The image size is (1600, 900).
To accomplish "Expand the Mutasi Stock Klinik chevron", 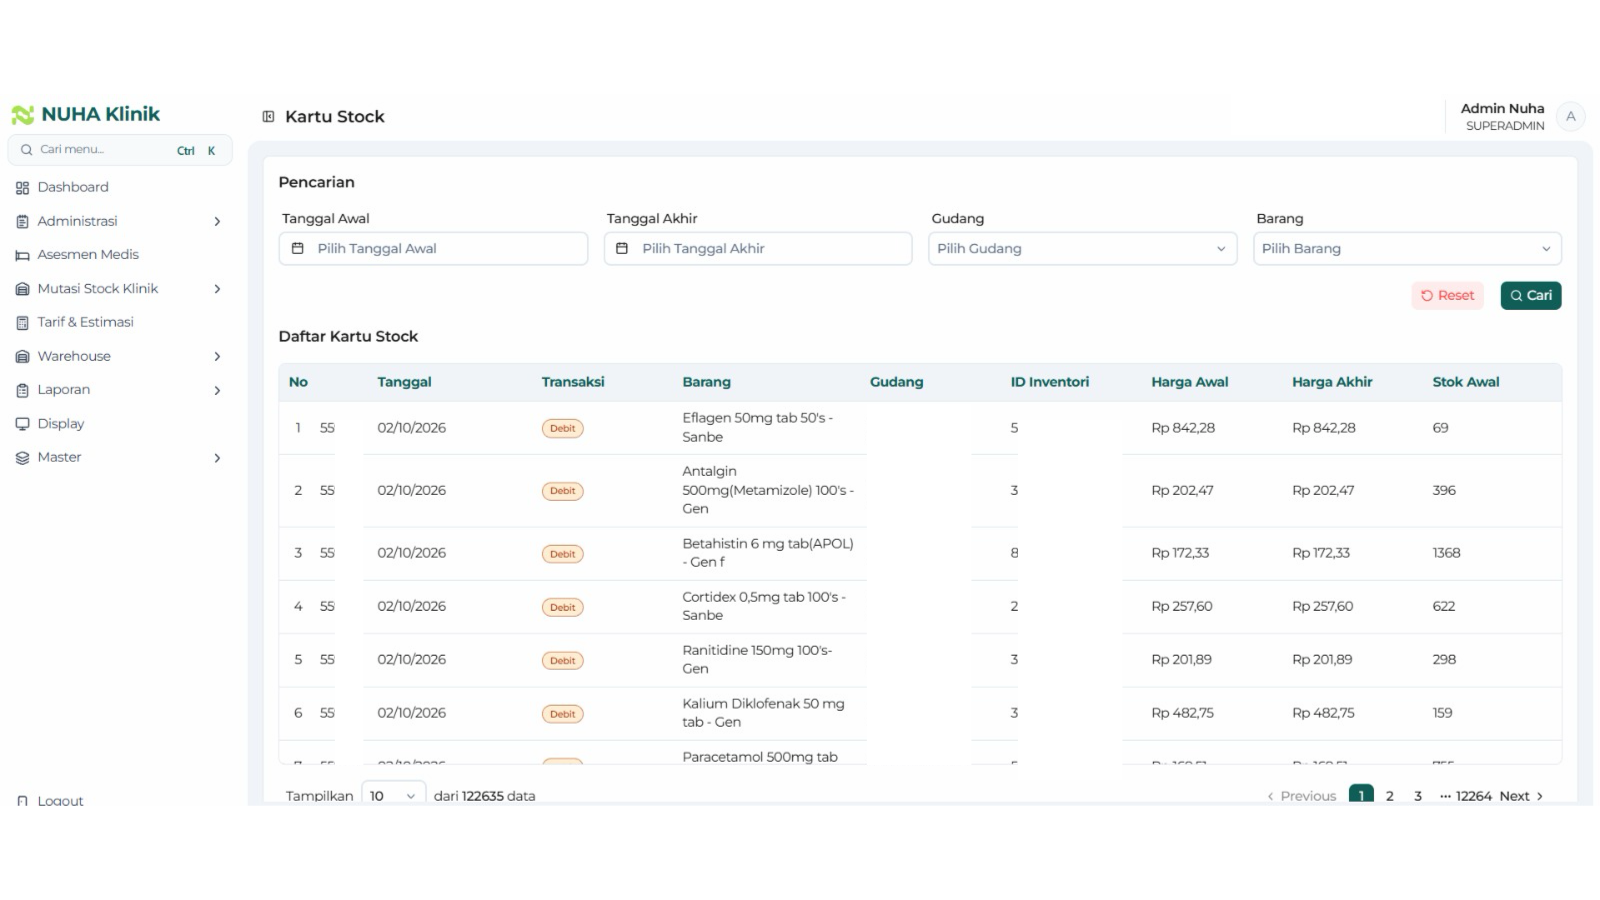I will (x=217, y=289).
